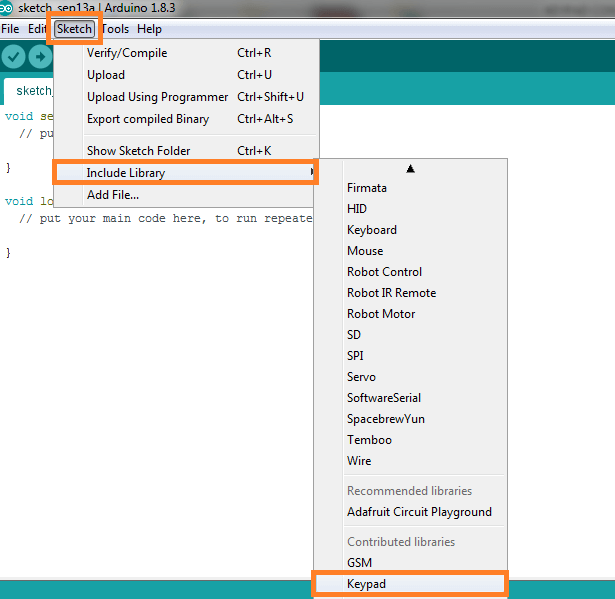Include the HID library
Screen dimensions: 615x599
point(410,209)
